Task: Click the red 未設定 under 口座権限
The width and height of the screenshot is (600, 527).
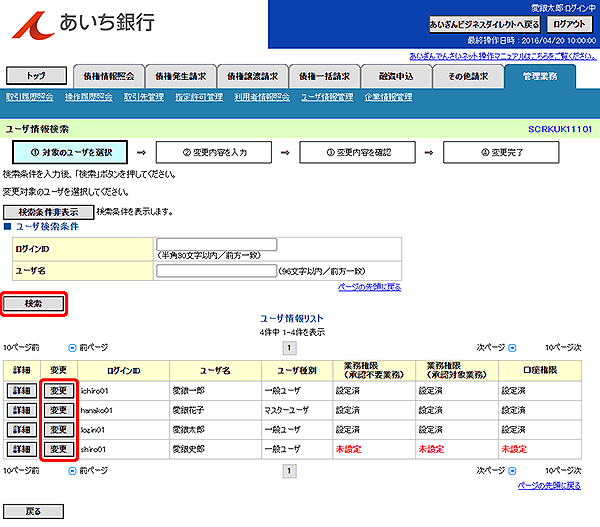Action: pyautogui.click(x=514, y=449)
